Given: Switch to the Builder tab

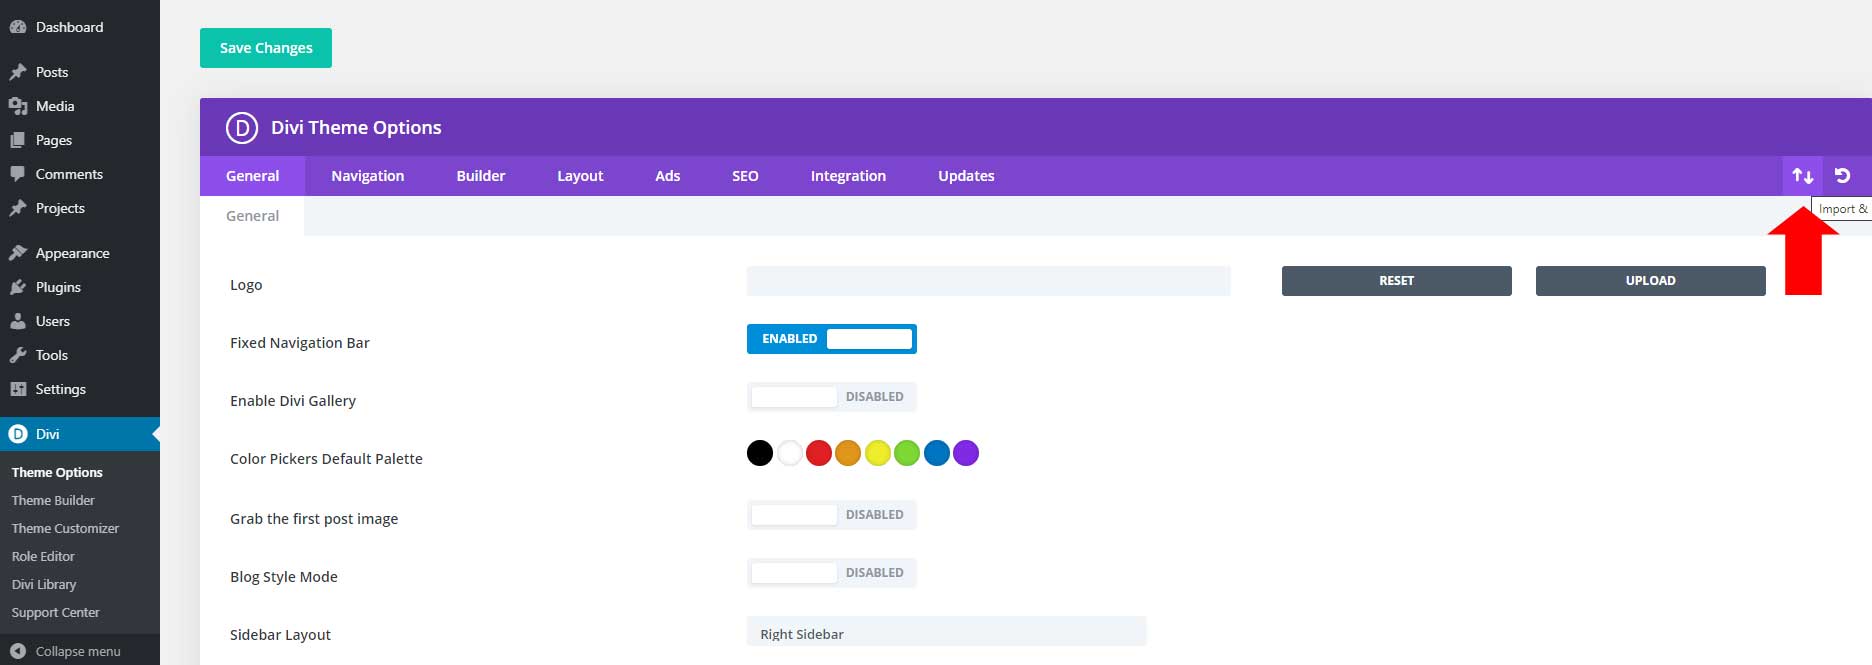Looking at the screenshot, I should tap(481, 176).
